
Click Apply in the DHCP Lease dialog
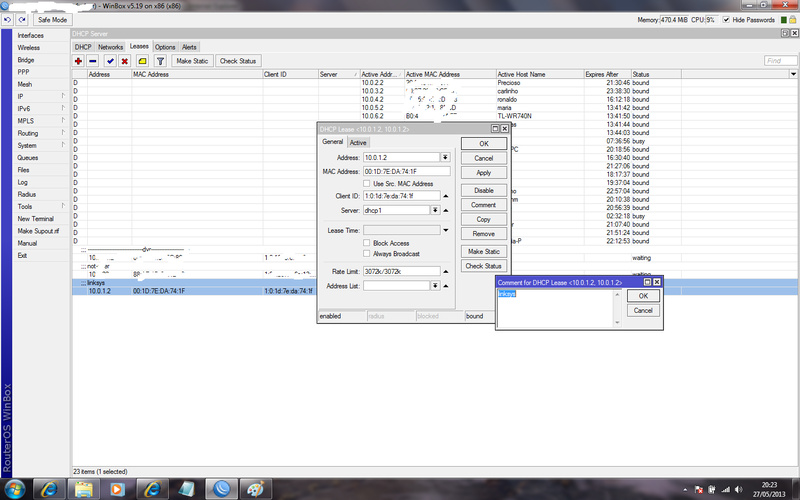(x=484, y=173)
